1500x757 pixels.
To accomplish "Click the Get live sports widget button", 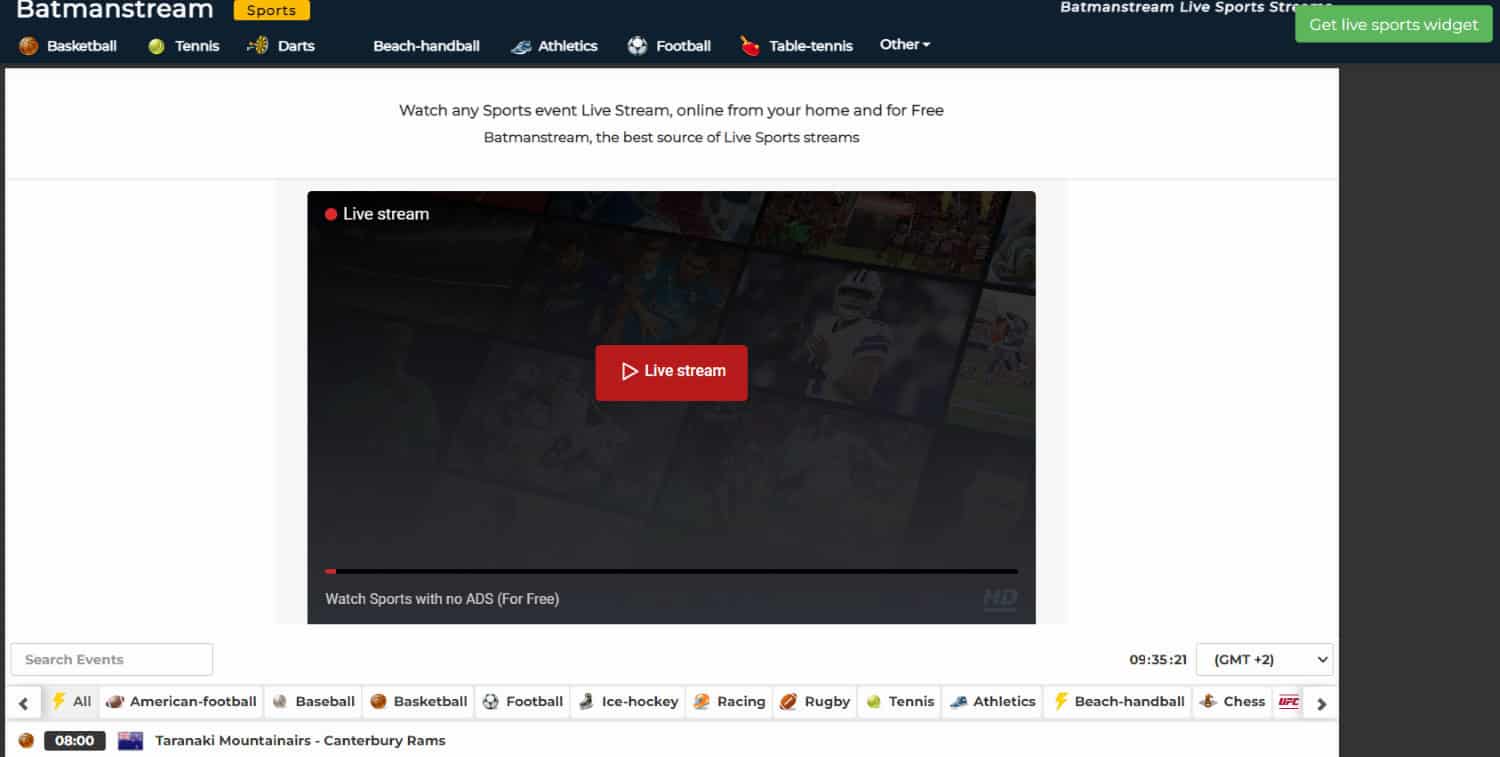I will [1393, 25].
